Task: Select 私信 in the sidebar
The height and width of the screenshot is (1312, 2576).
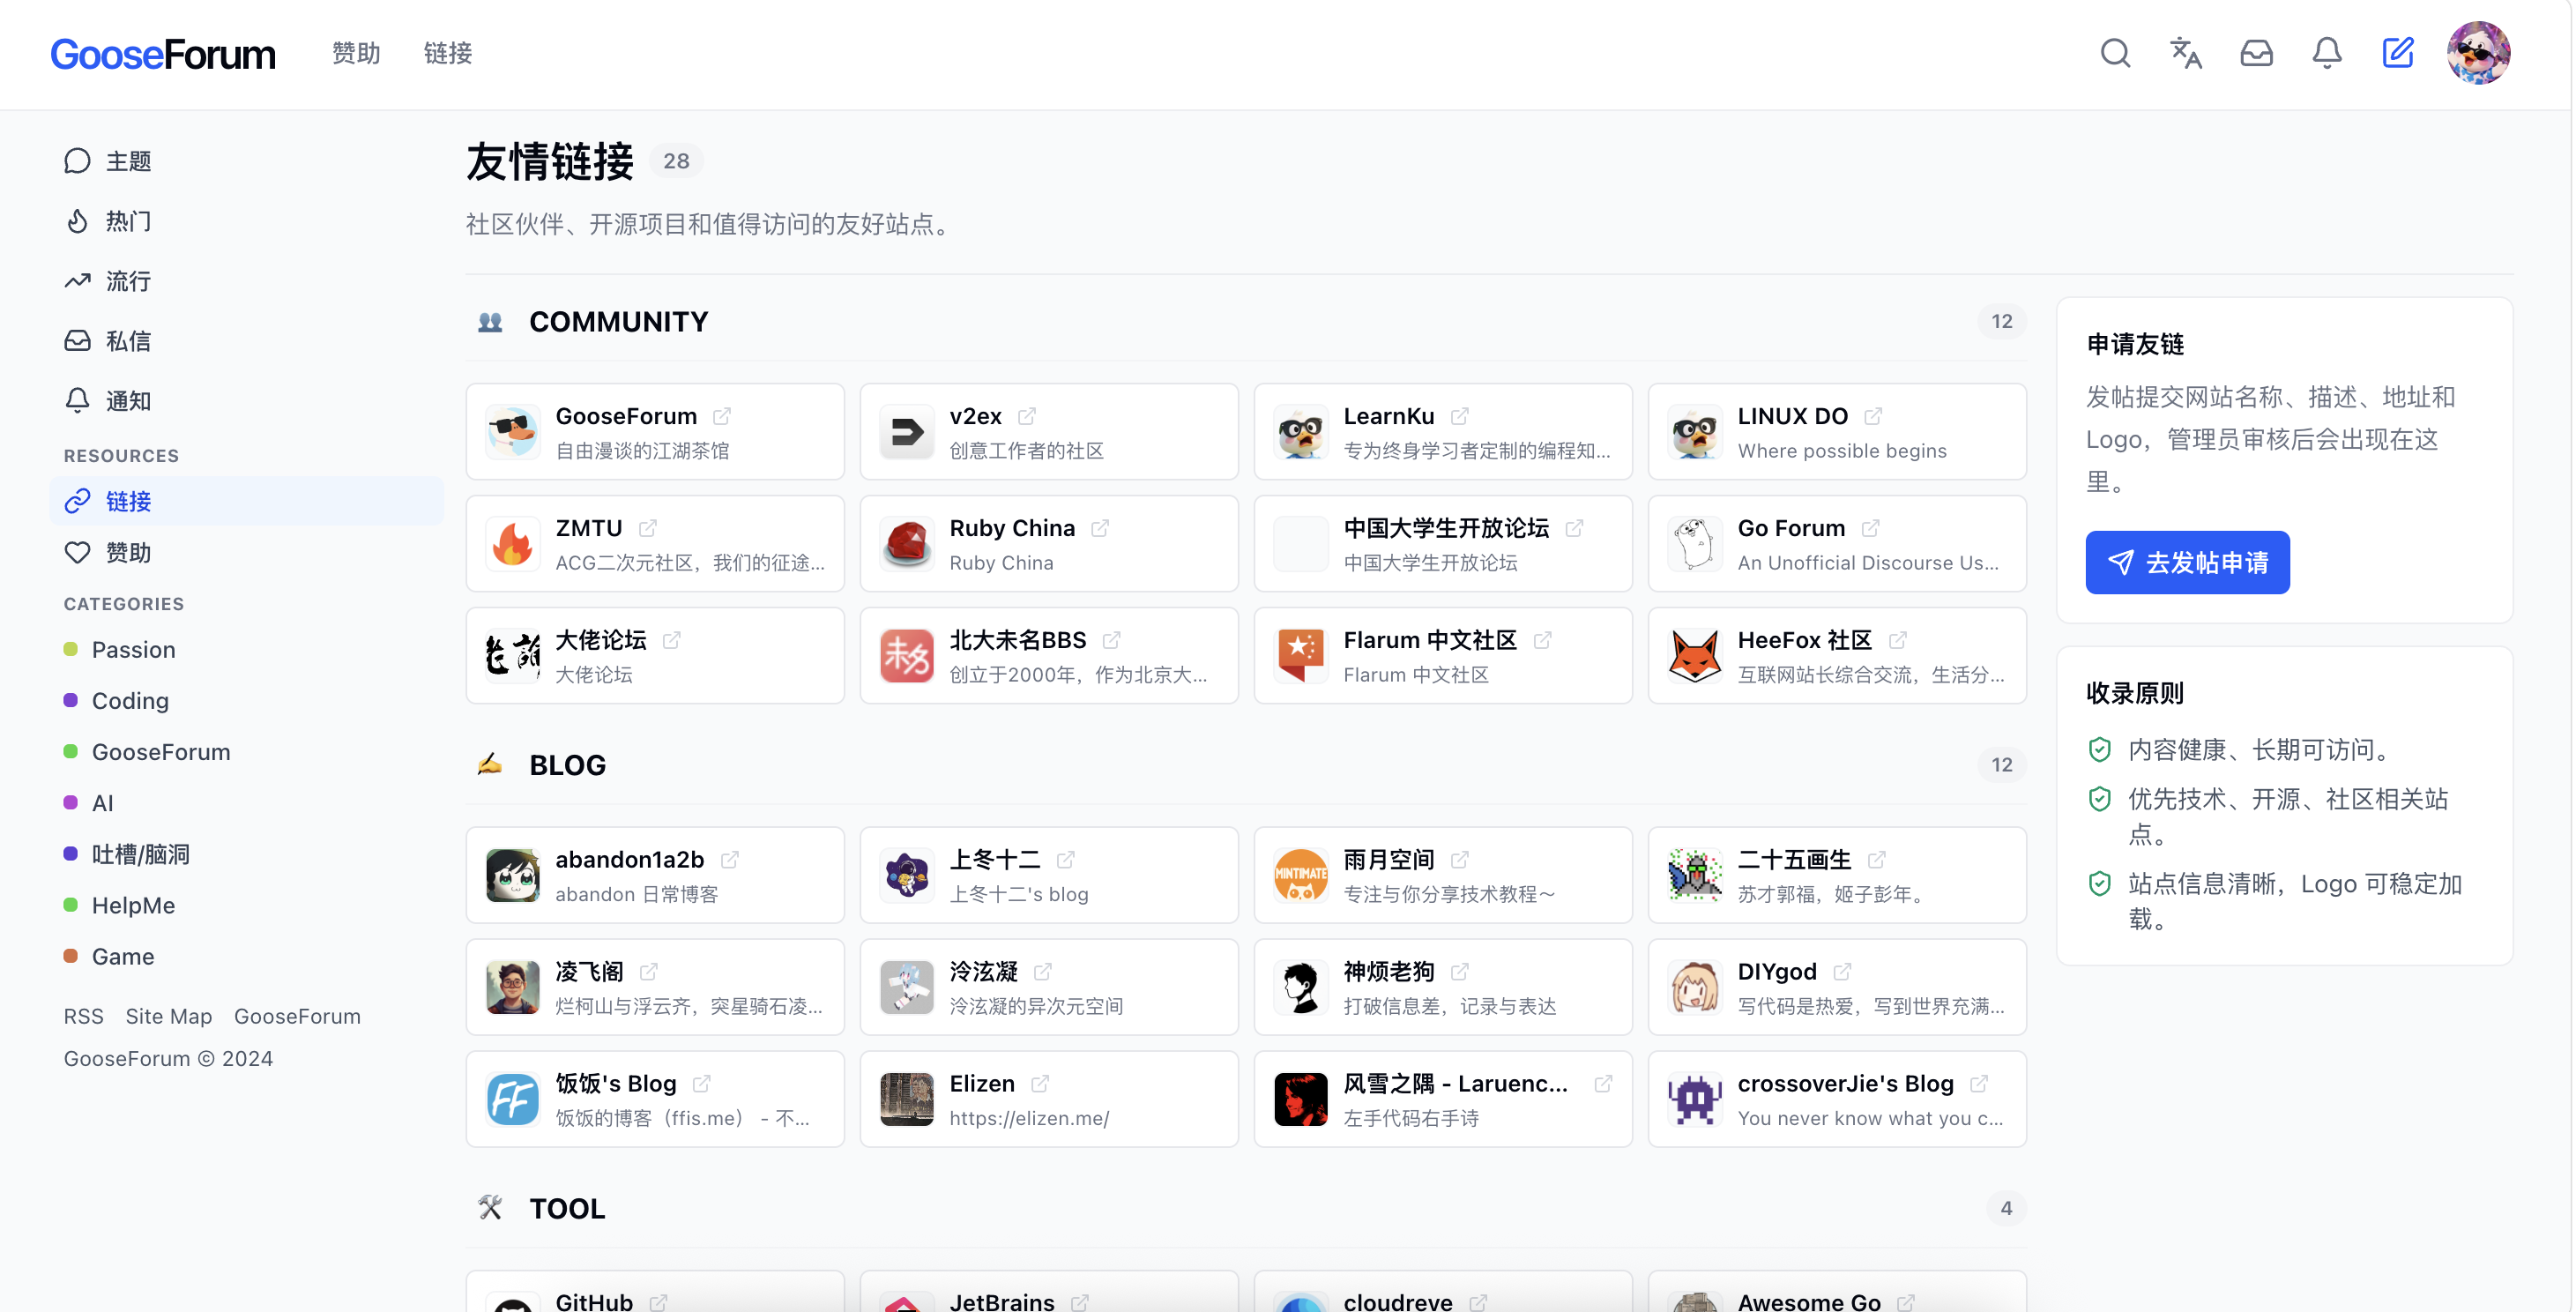Action: click(246, 341)
